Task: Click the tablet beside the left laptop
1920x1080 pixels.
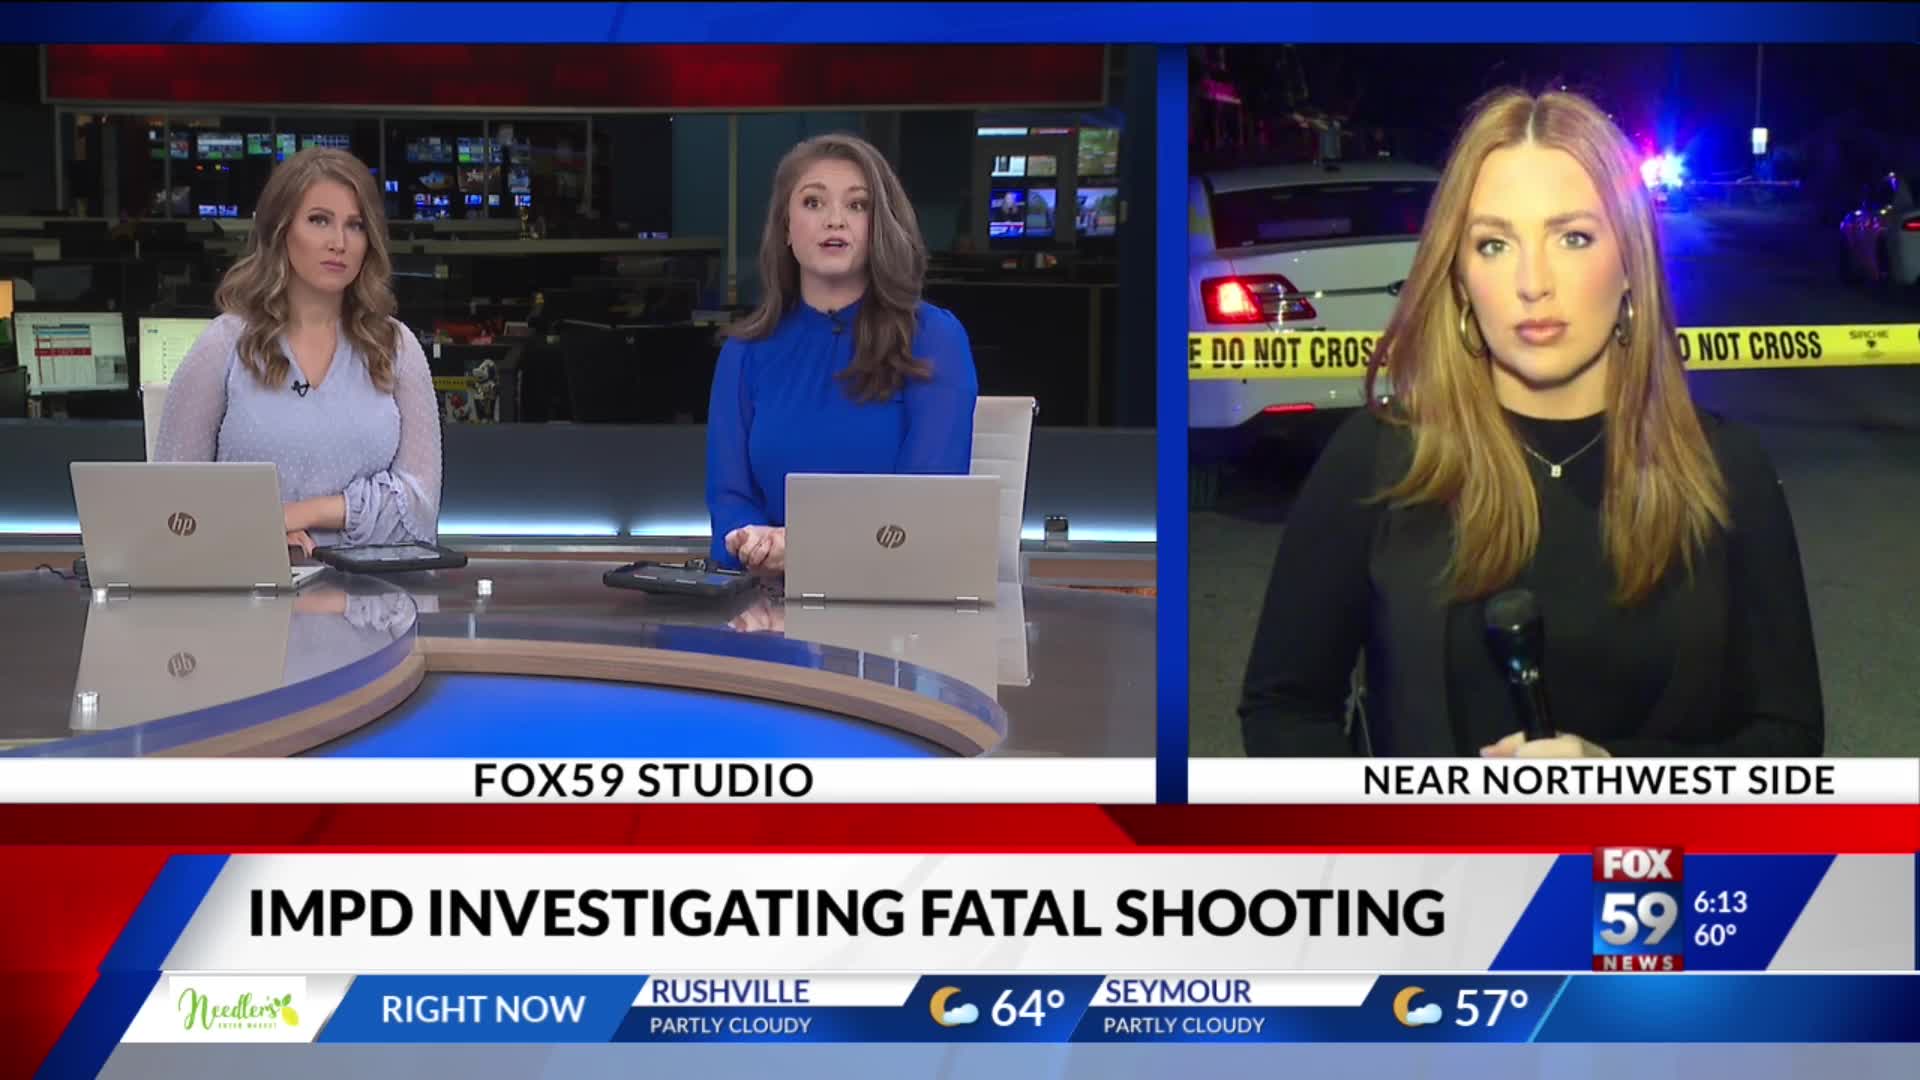Action: pos(390,555)
